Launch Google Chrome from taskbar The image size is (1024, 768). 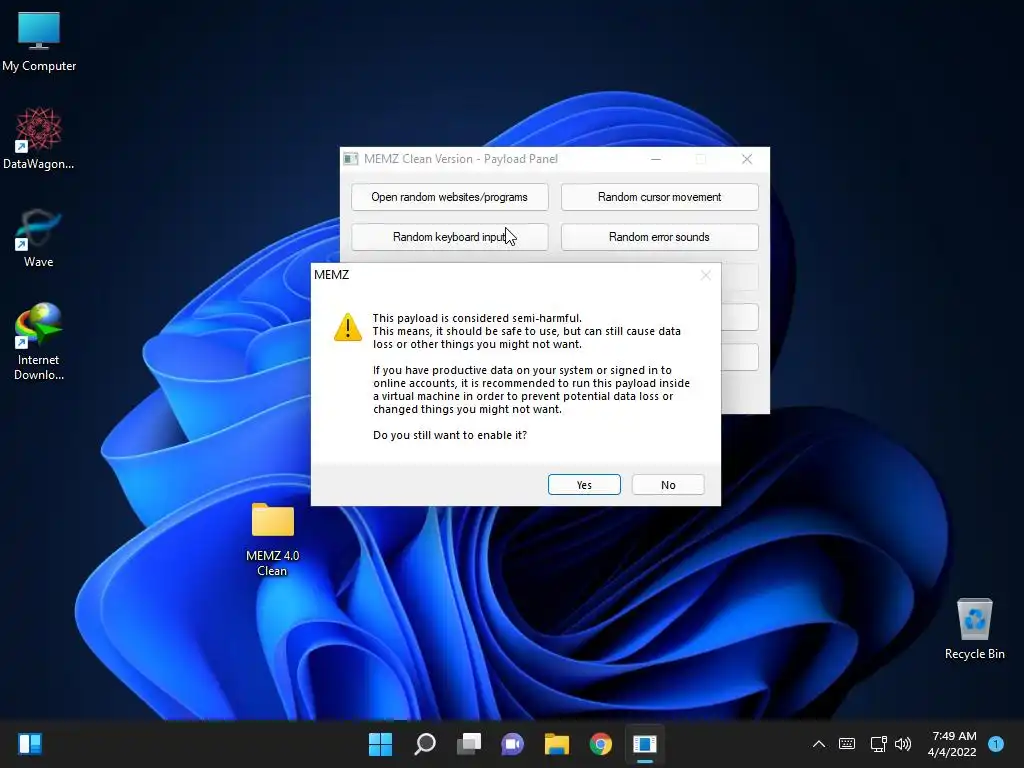600,744
